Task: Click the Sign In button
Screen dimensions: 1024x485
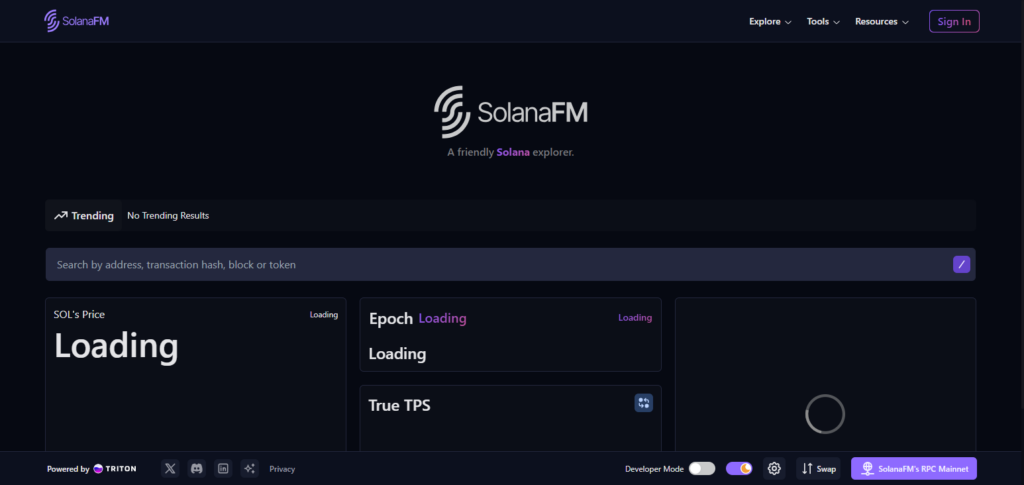Action: (x=954, y=22)
